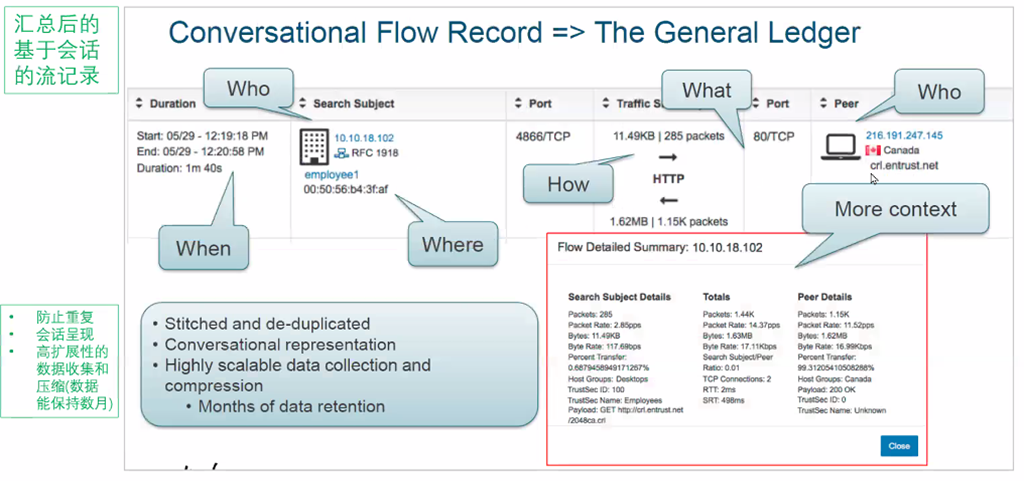Click the MAC address 00:50:56:b4:3f:af

345,189
